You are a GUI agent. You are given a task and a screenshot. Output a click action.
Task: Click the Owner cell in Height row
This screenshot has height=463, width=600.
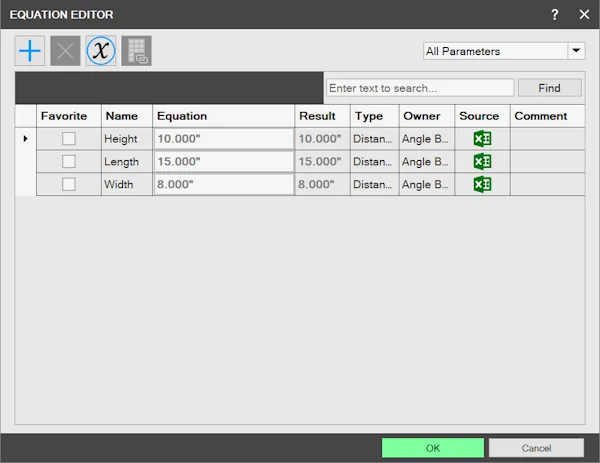click(427, 139)
